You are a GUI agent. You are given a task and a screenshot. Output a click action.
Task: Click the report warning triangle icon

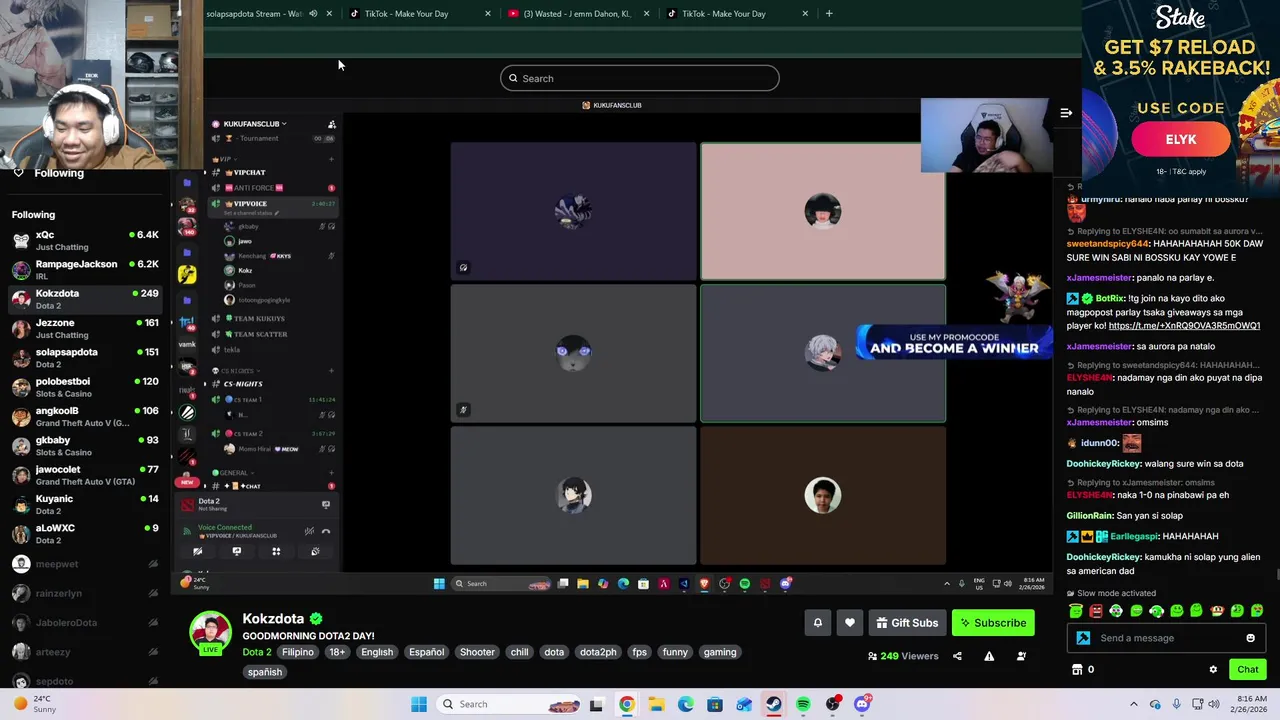click(x=989, y=656)
